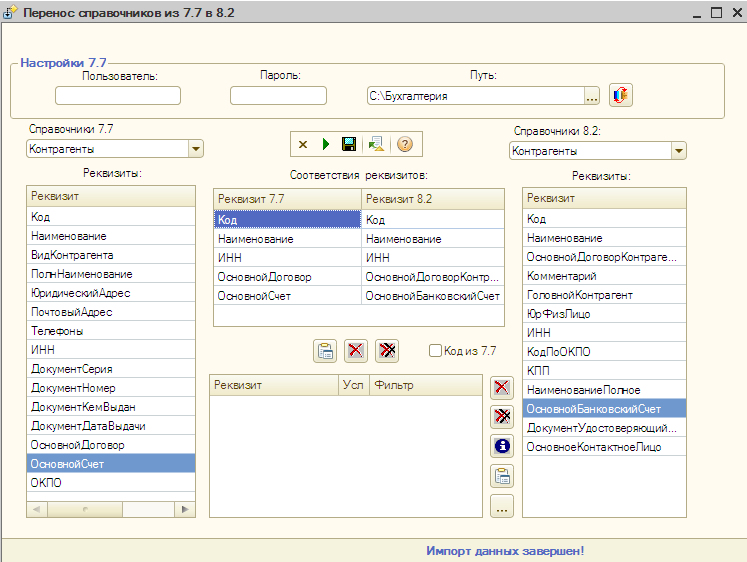Image resolution: width=747 pixels, height=562 pixels.
Task: Select 'ДокументУдостоверяющий...' in 8.2 list
Action: coord(604,428)
